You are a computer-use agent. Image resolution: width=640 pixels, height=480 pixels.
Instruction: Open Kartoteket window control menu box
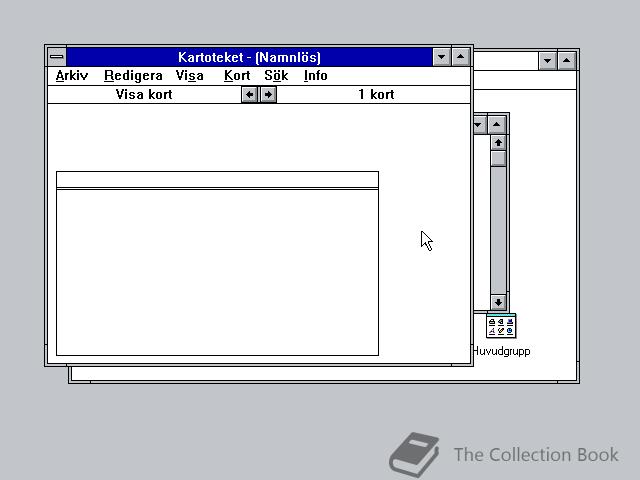pyautogui.click(x=57, y=57)
